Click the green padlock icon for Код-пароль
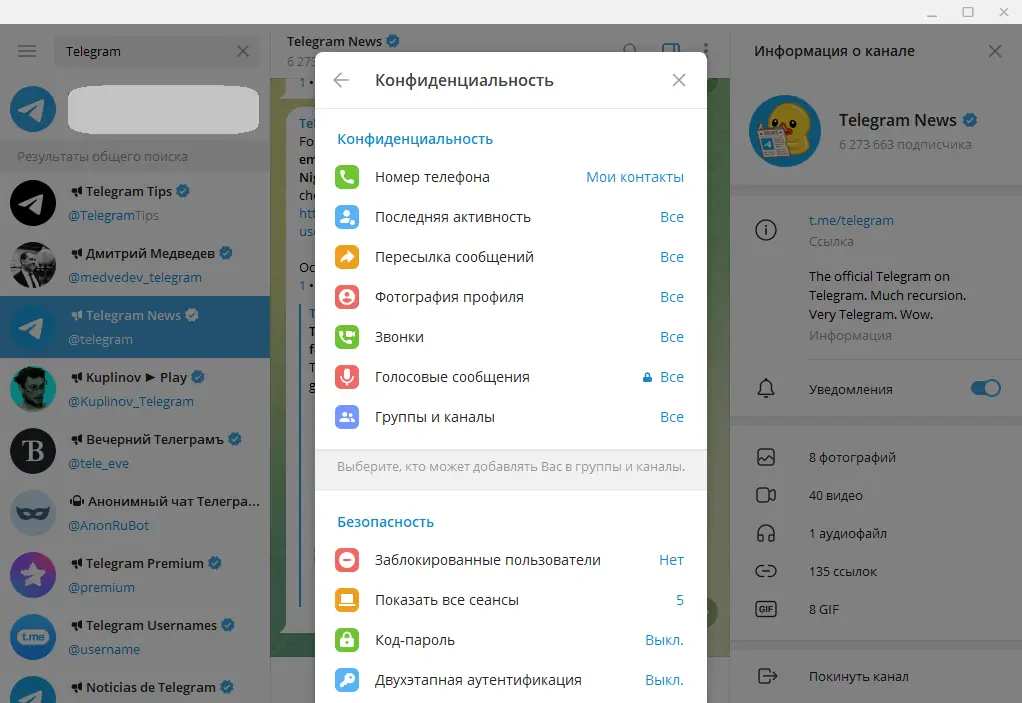 point(347,640)
